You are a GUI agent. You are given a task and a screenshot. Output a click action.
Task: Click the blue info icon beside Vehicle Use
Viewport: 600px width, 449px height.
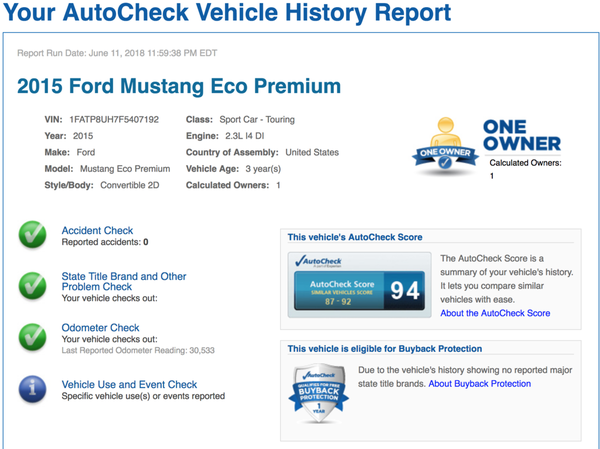(33, 389)
